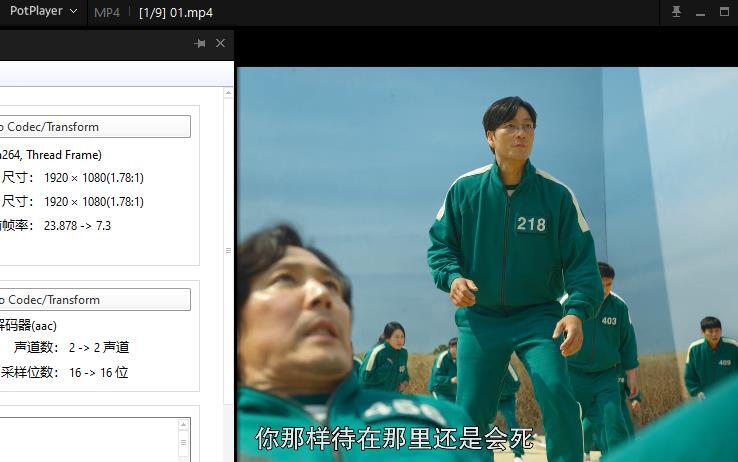The image size is (738, 462).
Task: Click the second 1920 × 1080(1.78:1) size value
Action: coord(94,202)
